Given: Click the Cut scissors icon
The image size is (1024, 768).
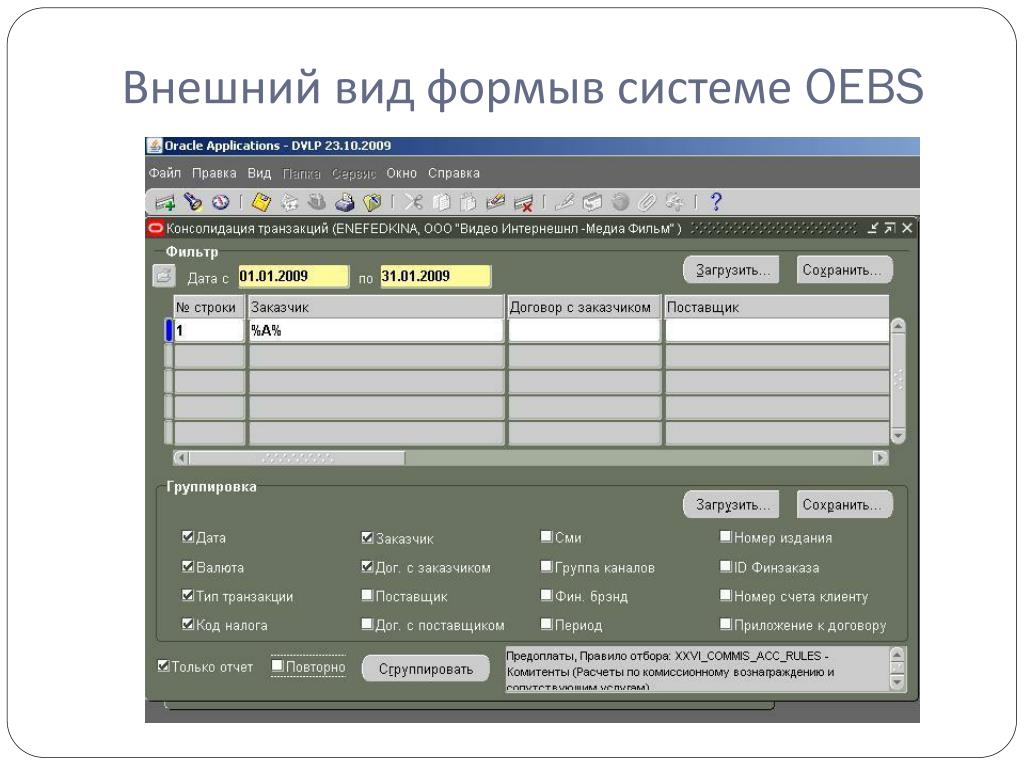Looking at the screenshot, I should [x=413, y=202].
